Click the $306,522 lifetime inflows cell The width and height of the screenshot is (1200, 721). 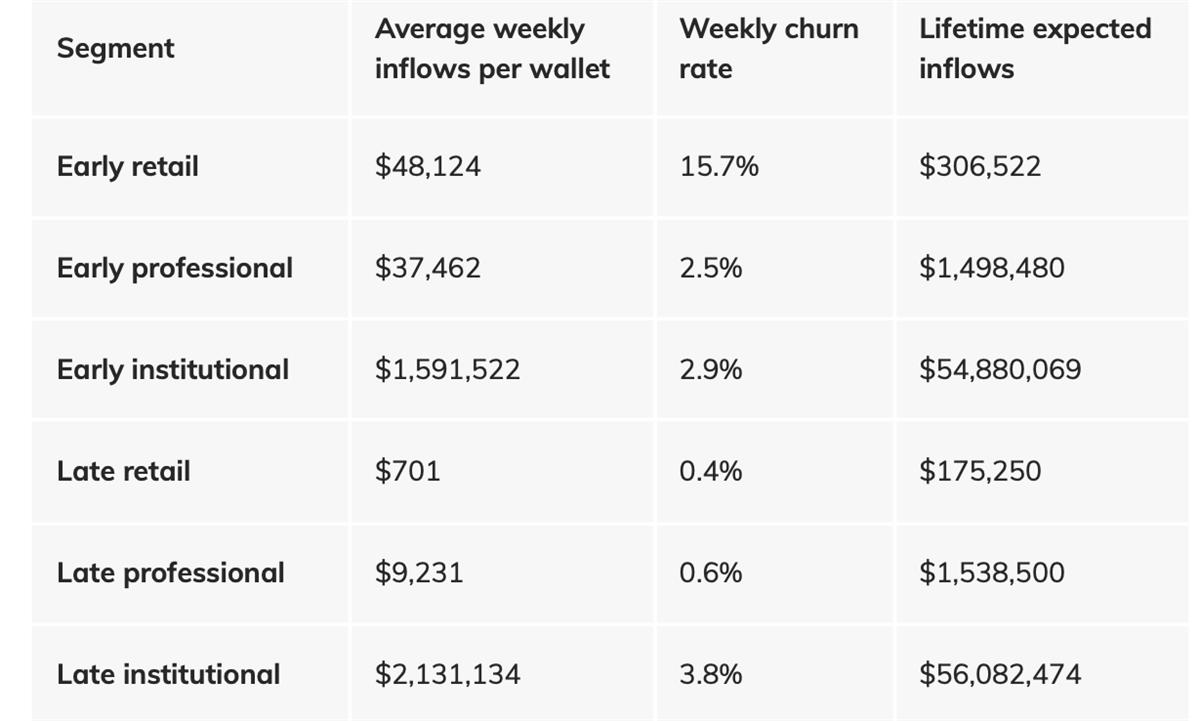click(x=979, y=166)
